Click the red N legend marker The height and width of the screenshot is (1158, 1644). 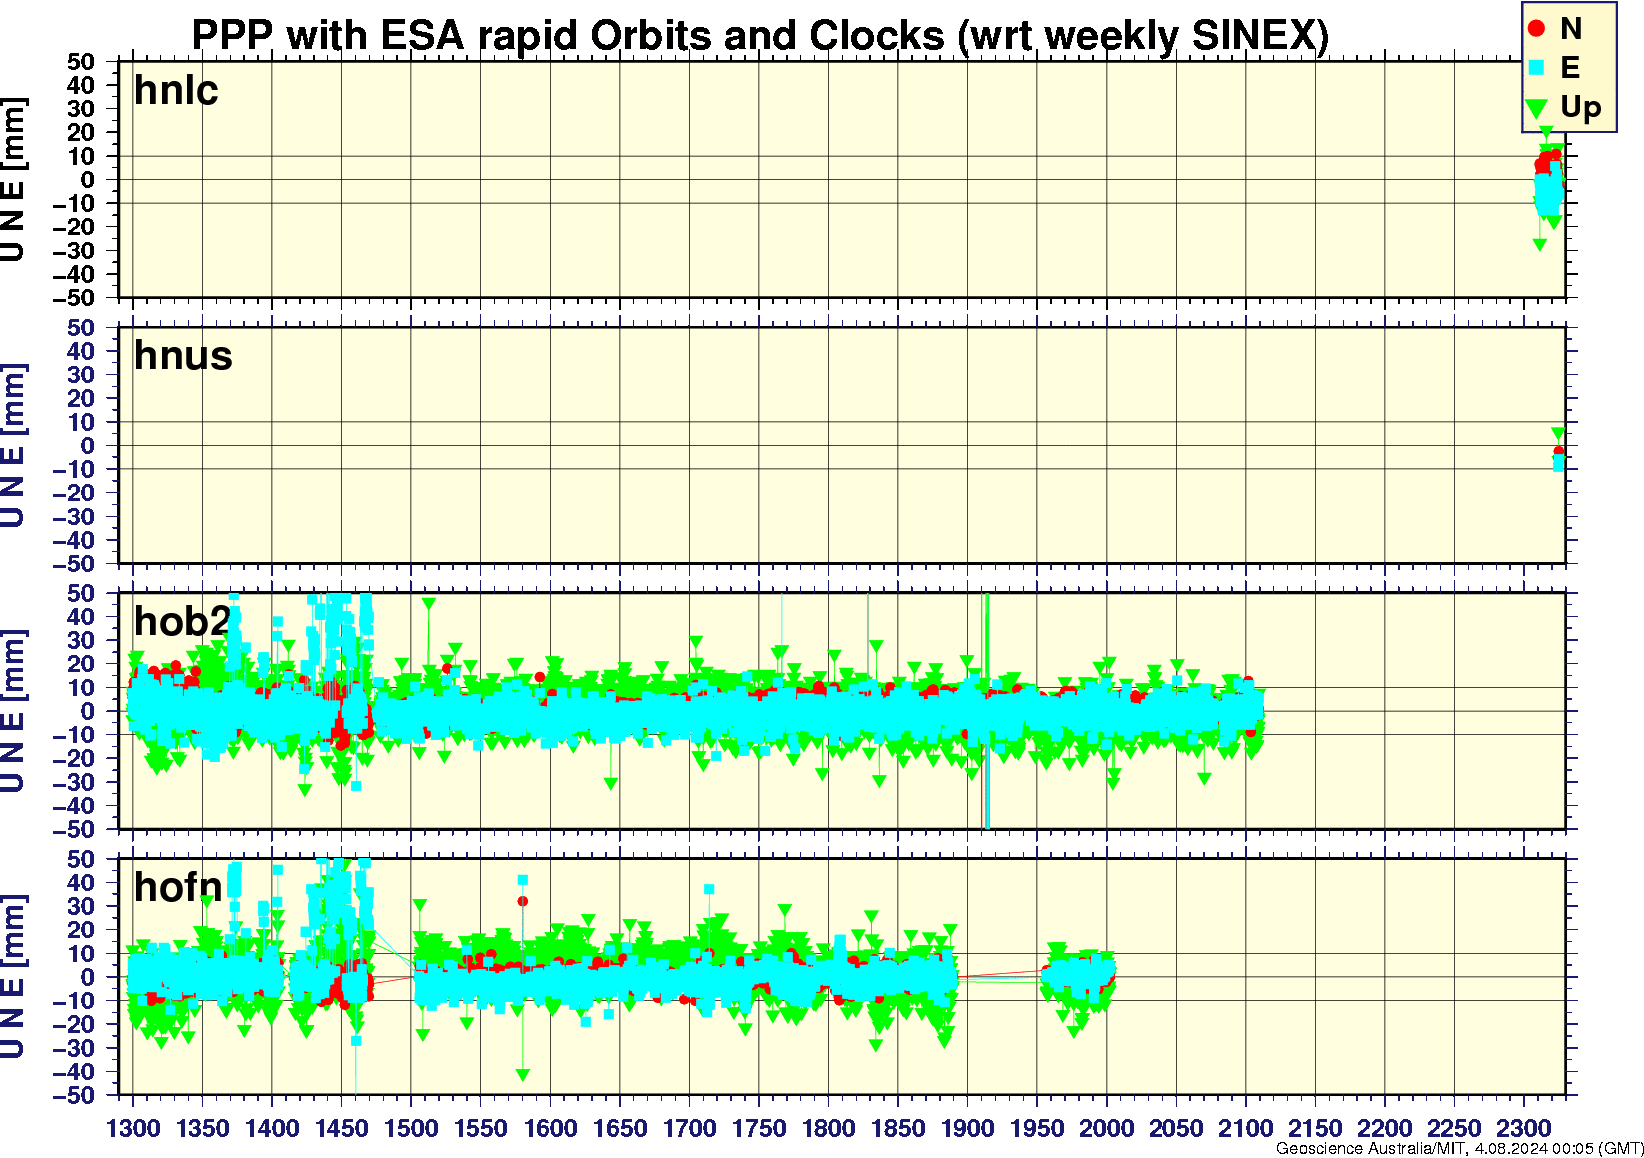[x=1537, y=29]
